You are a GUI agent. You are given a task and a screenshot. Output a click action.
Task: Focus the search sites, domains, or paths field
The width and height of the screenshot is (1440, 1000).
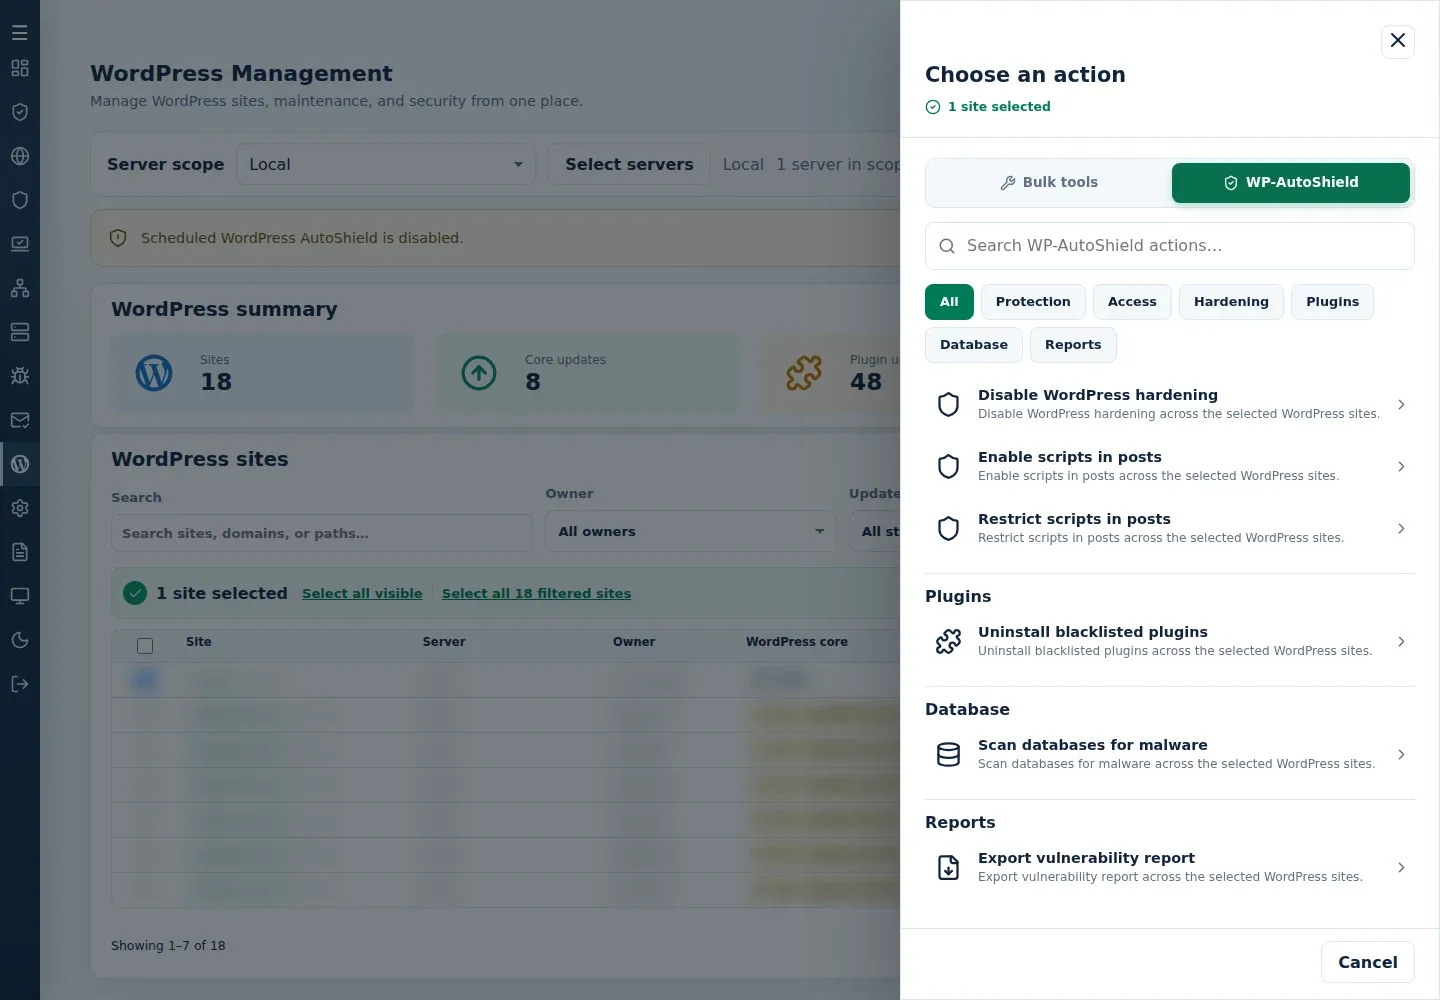(321, 533)
